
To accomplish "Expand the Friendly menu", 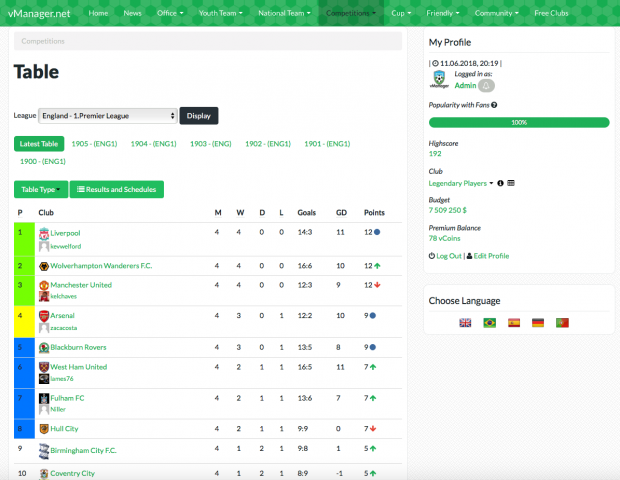I will click(x=442, y=13).
